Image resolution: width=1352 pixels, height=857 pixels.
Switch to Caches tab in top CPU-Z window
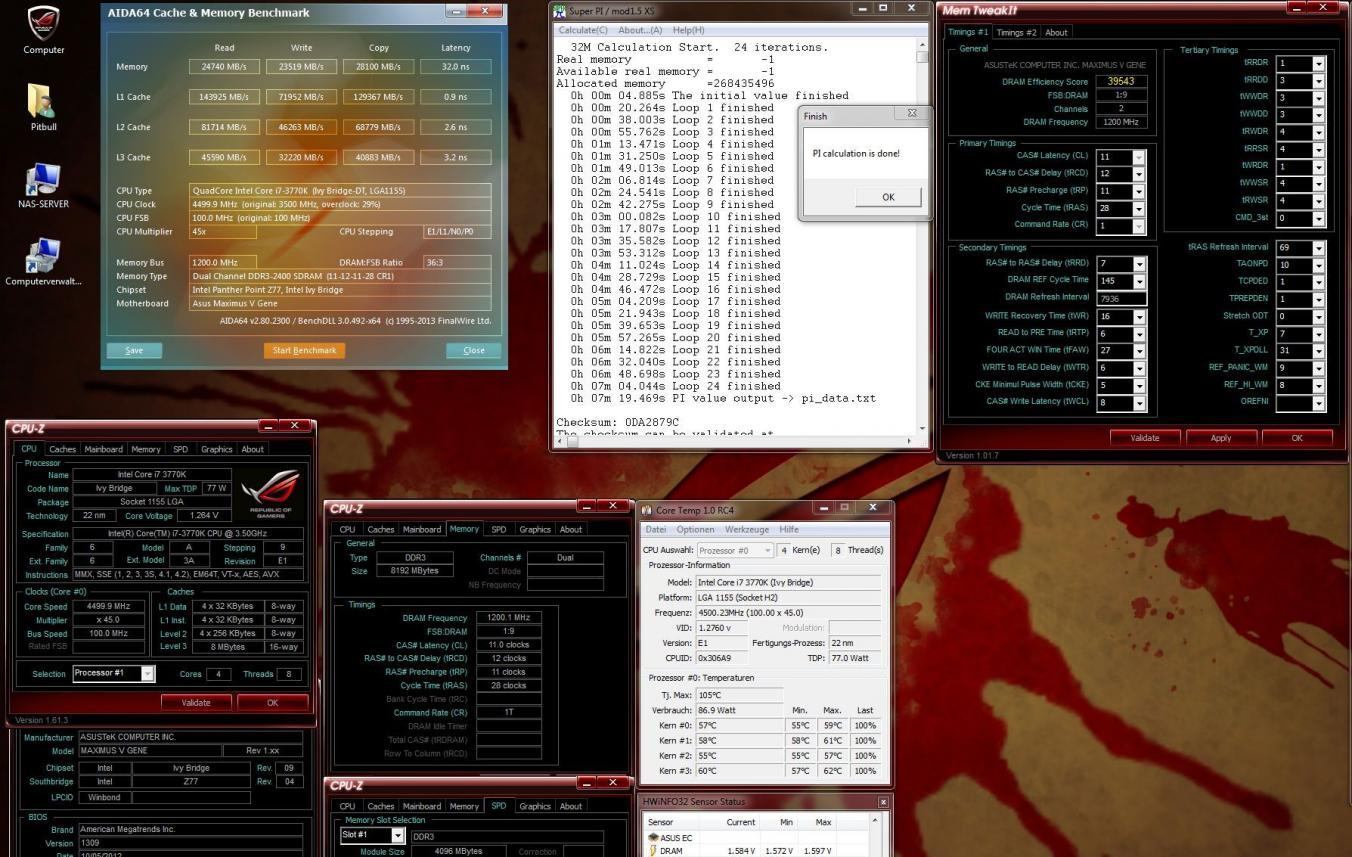(62, 449)
